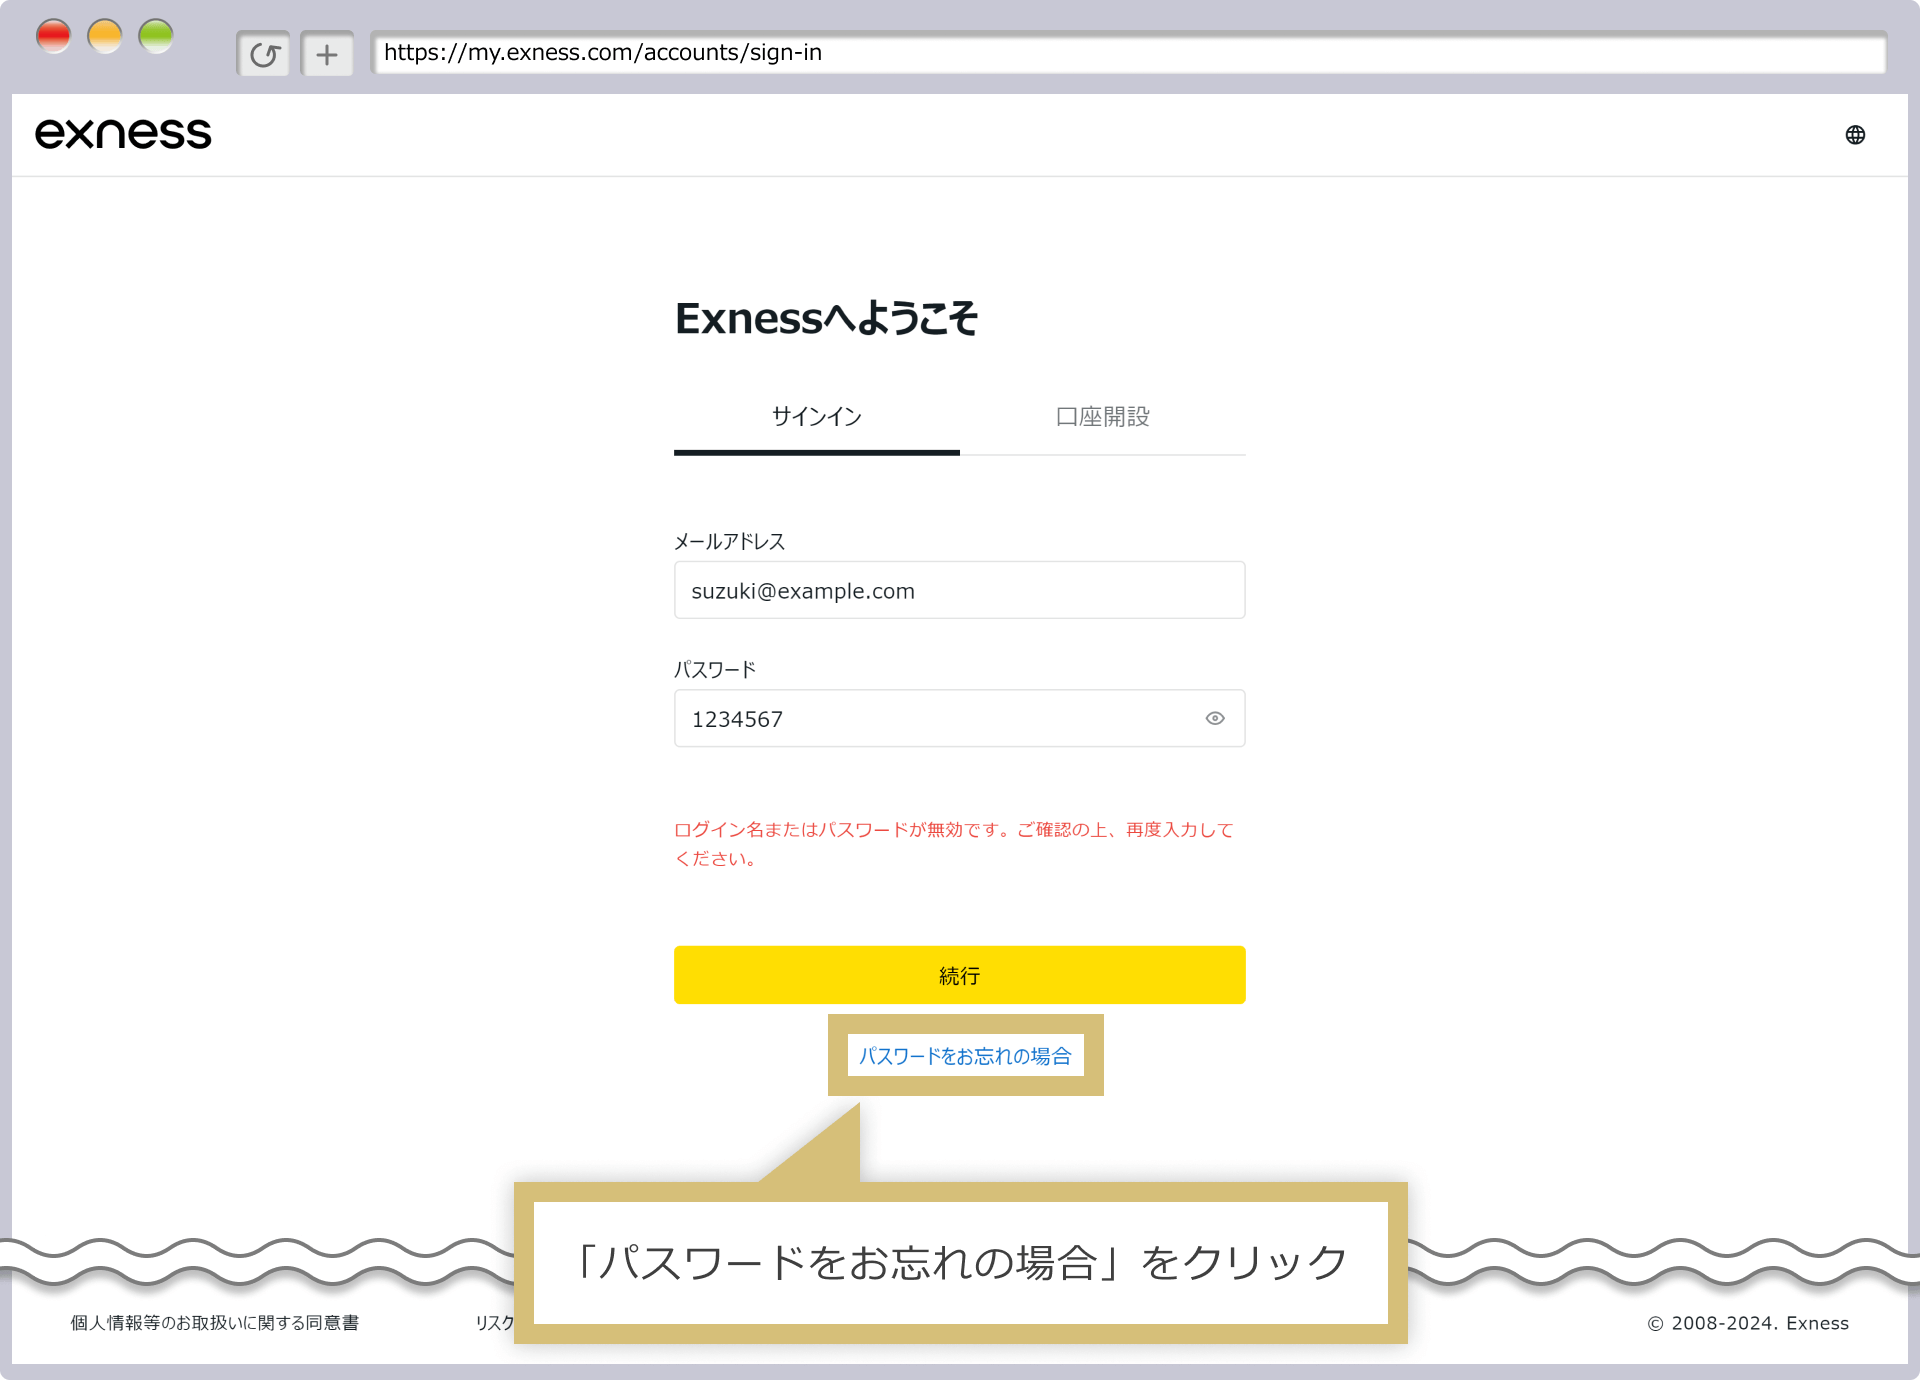Open the language globe selector
Viewport: 1920px width, 1380px height.
coord(1855,135)
